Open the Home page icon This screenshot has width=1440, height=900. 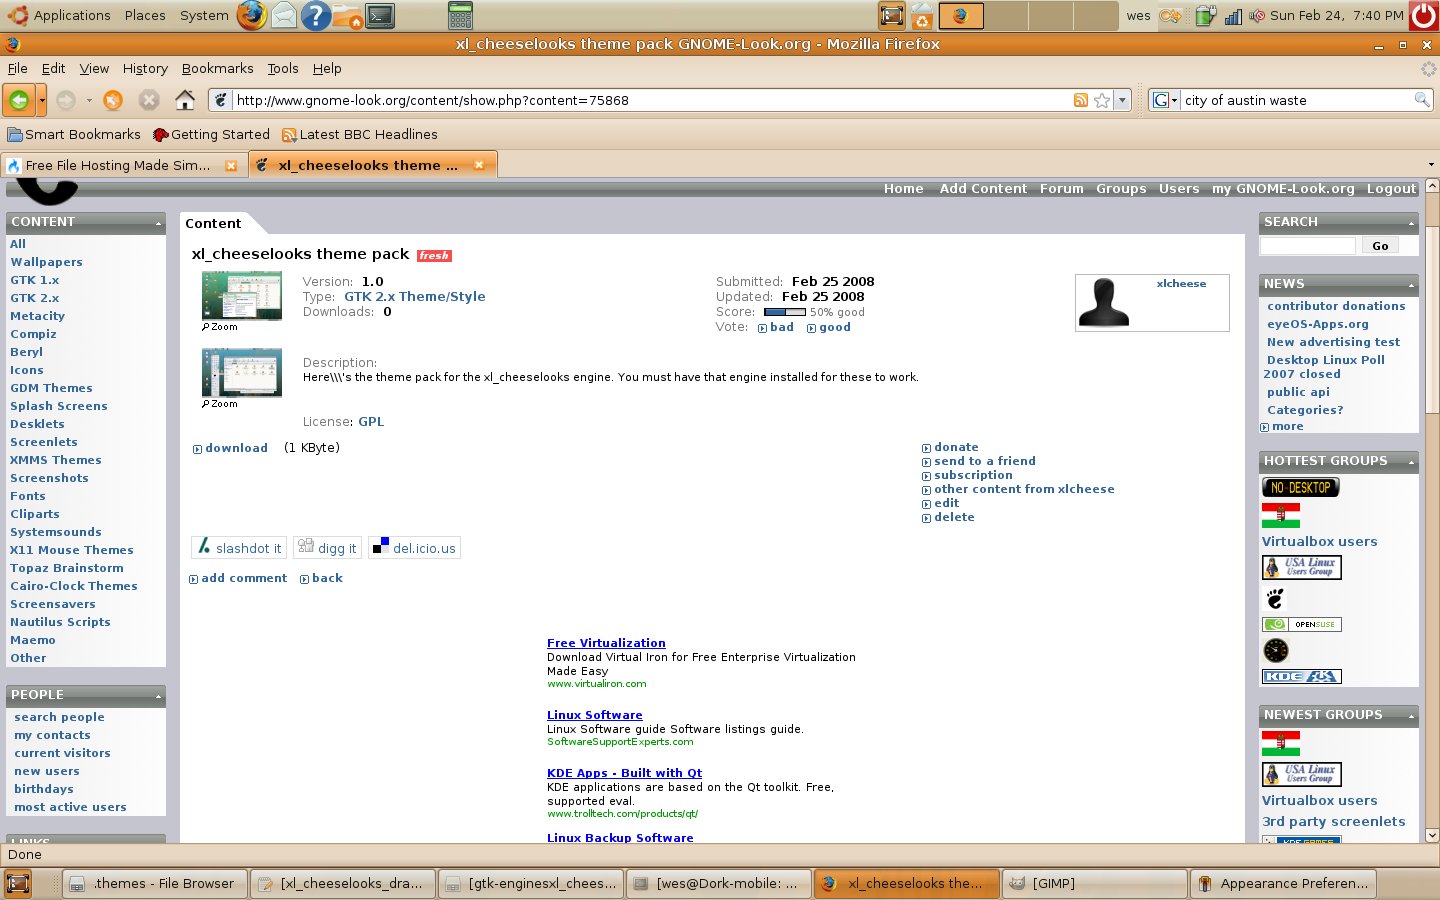click(x=185, y=100)
